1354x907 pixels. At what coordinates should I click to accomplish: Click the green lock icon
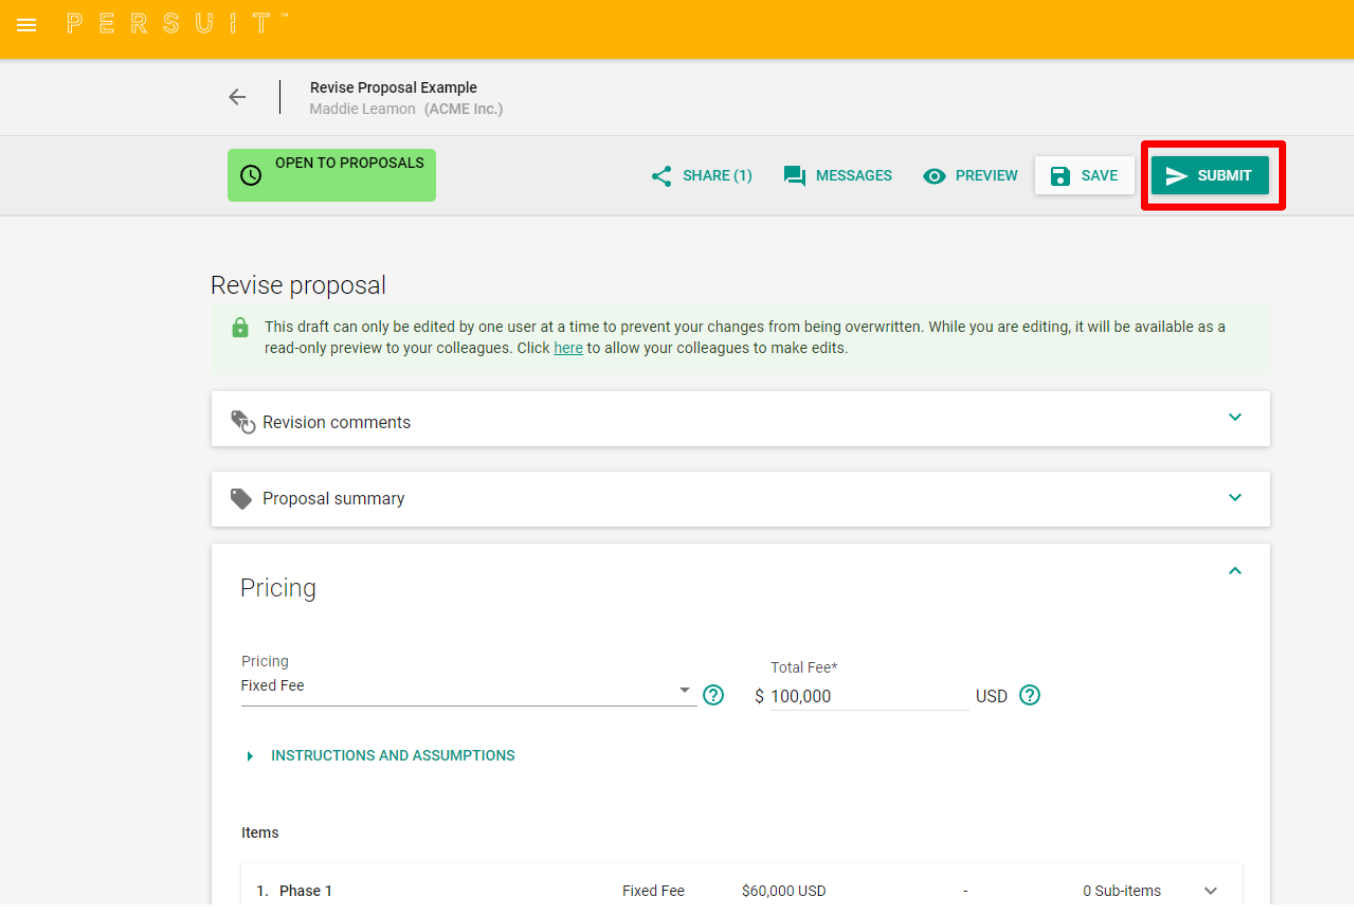pos(240,328)
